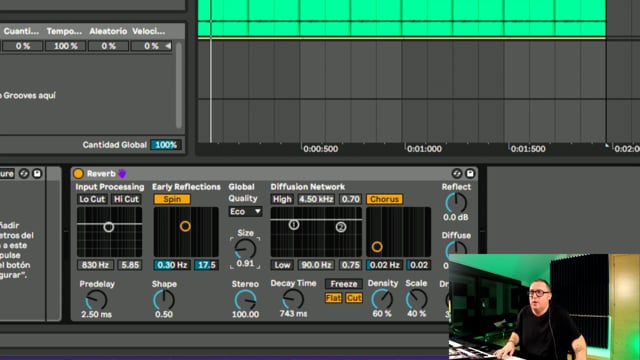Image resolution: width=640 pixels, height=360 pixels.
Task: Click the Freeze button
Action: click(x=344, y=284)
